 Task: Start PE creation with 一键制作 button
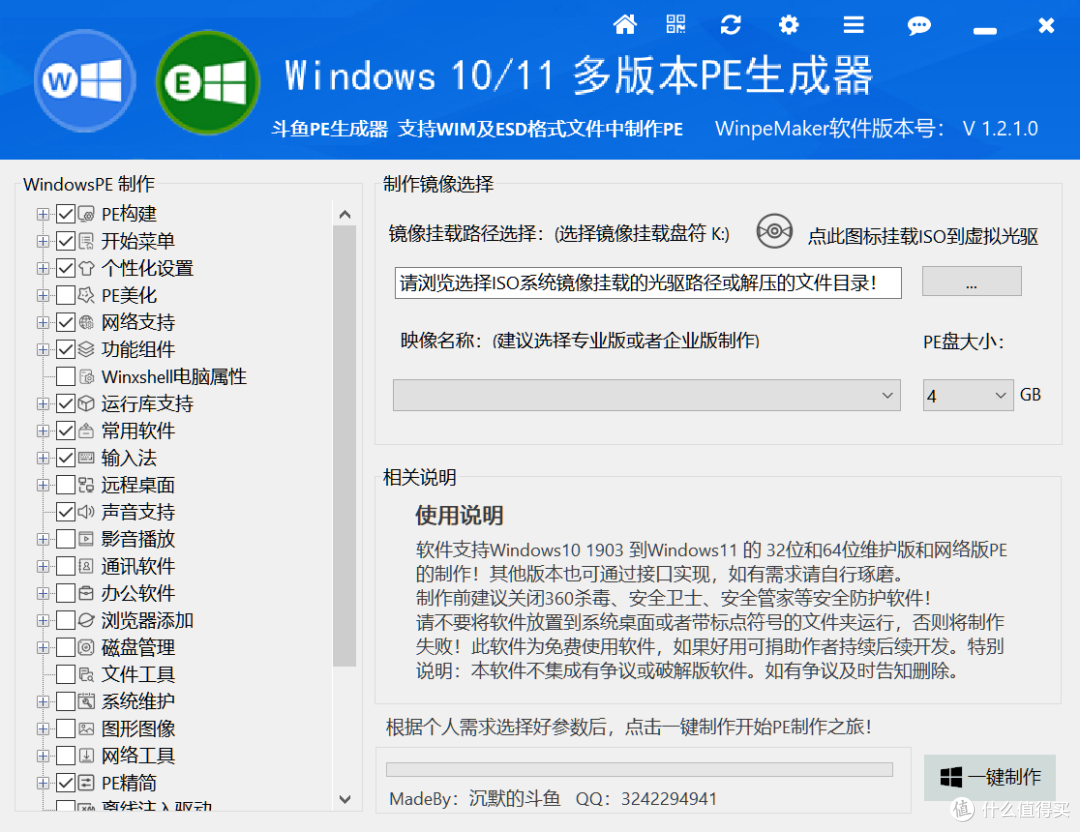coord(990,777)
